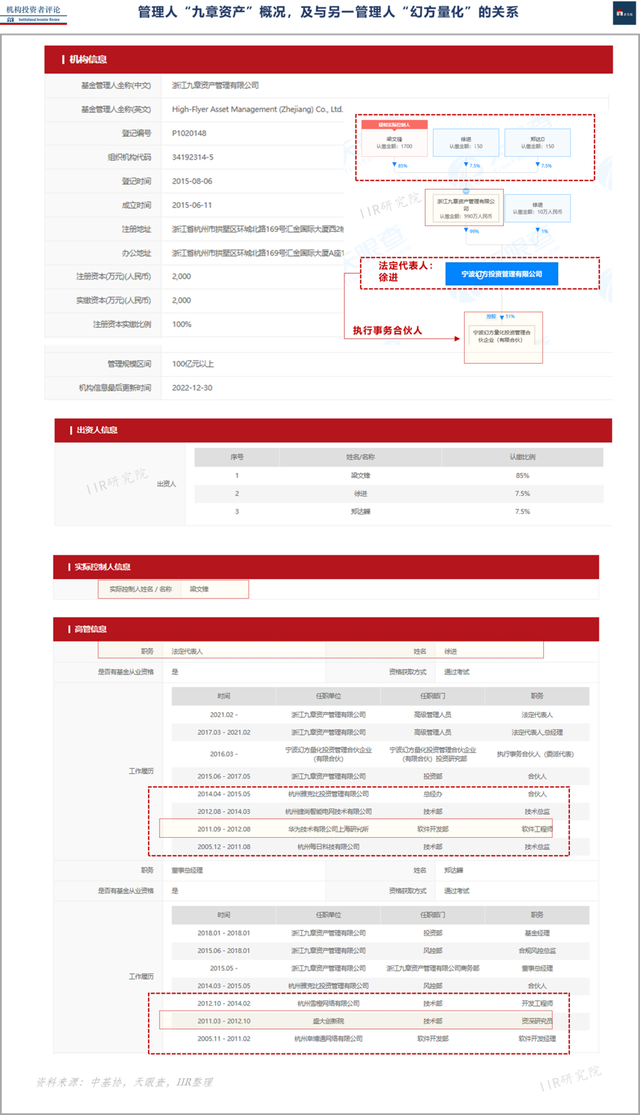Select the 2014.04 - 2015.05 work history row
Viewport: 640px width, 1115px height.
coord(380,794)
